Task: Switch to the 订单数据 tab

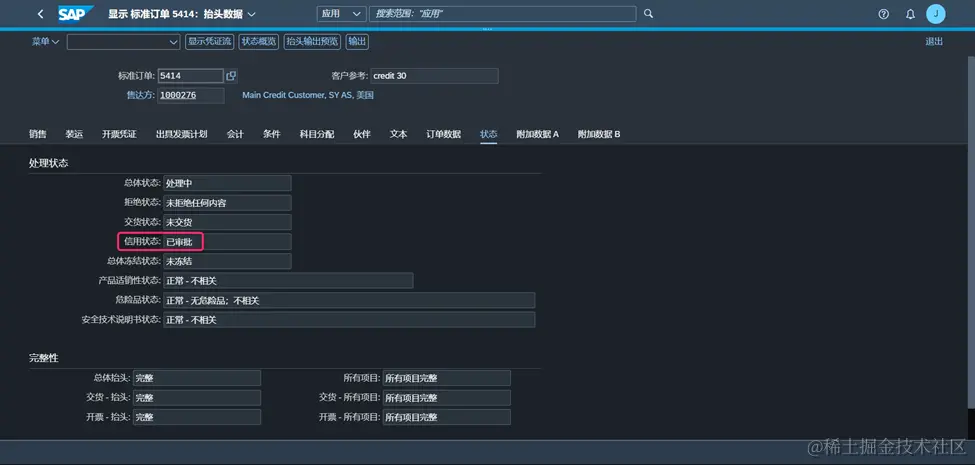Action: point(443,134)
